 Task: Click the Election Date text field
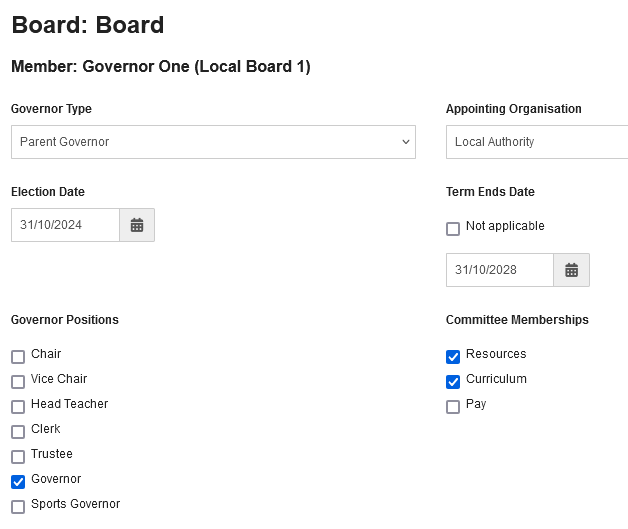point(65,225)
